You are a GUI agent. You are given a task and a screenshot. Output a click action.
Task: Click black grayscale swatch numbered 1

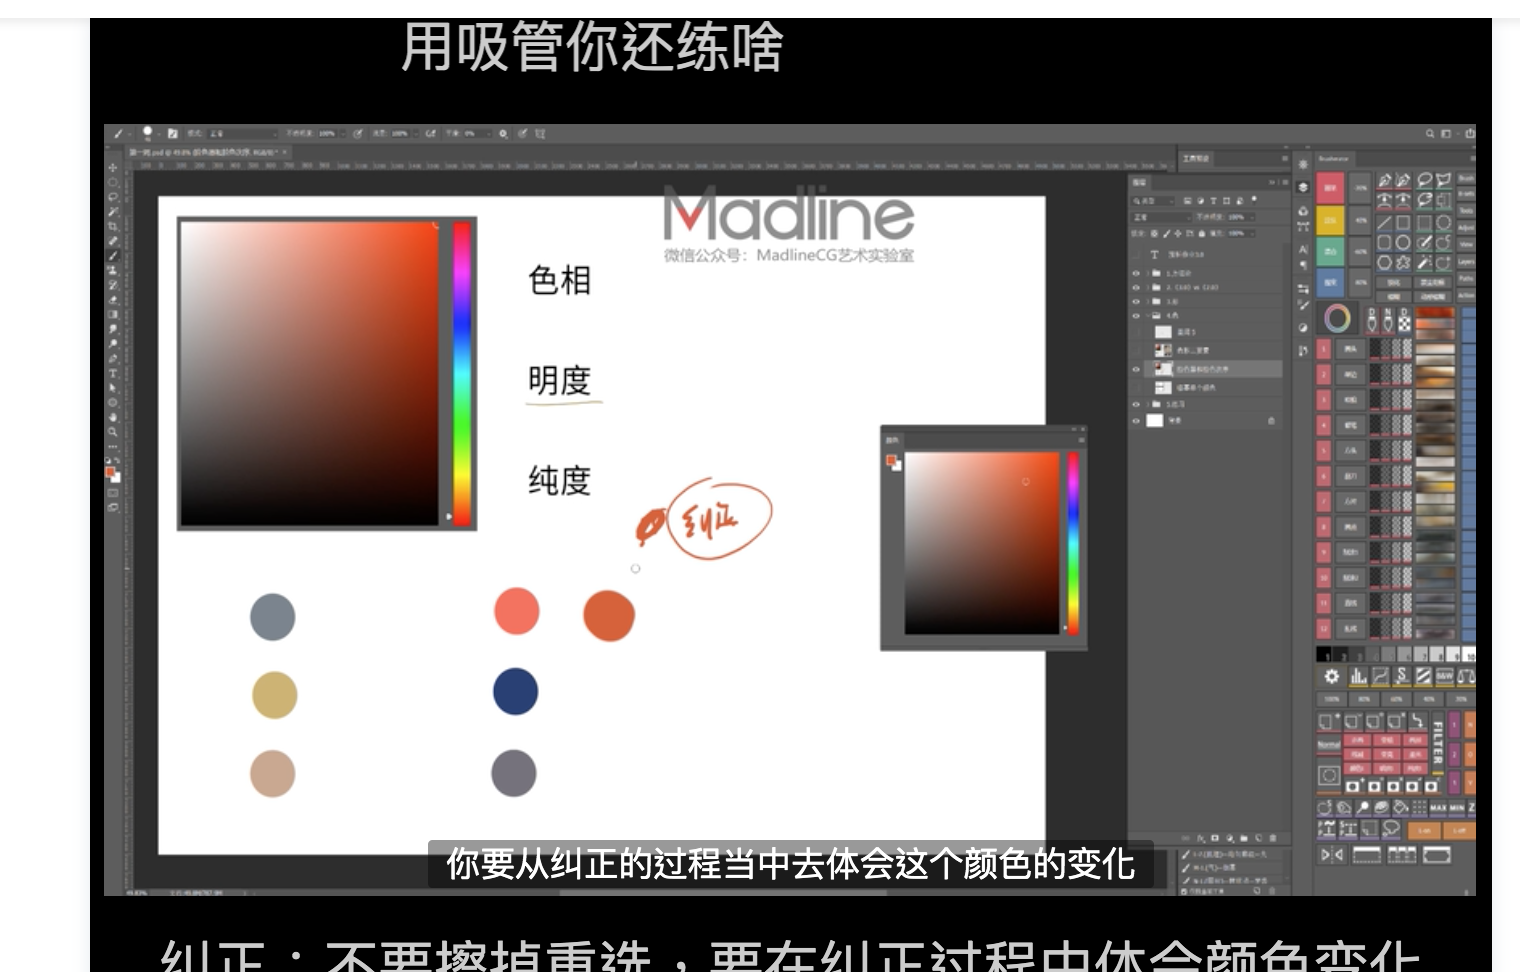[1324, 655]
